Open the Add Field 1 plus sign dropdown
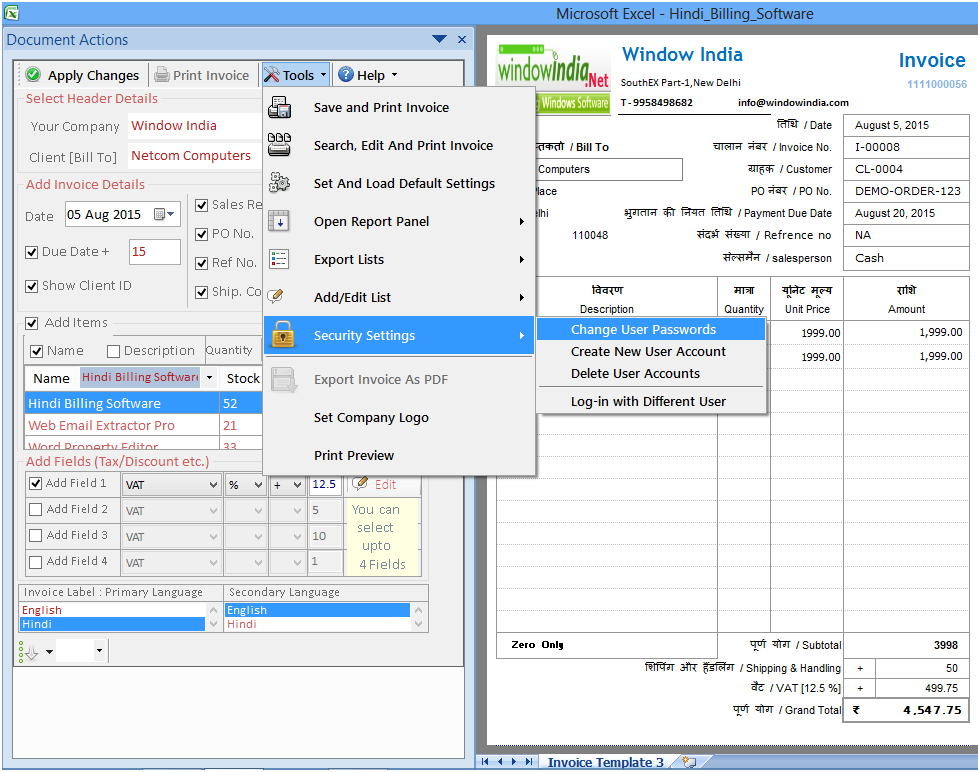 click(x=297, y=485)
